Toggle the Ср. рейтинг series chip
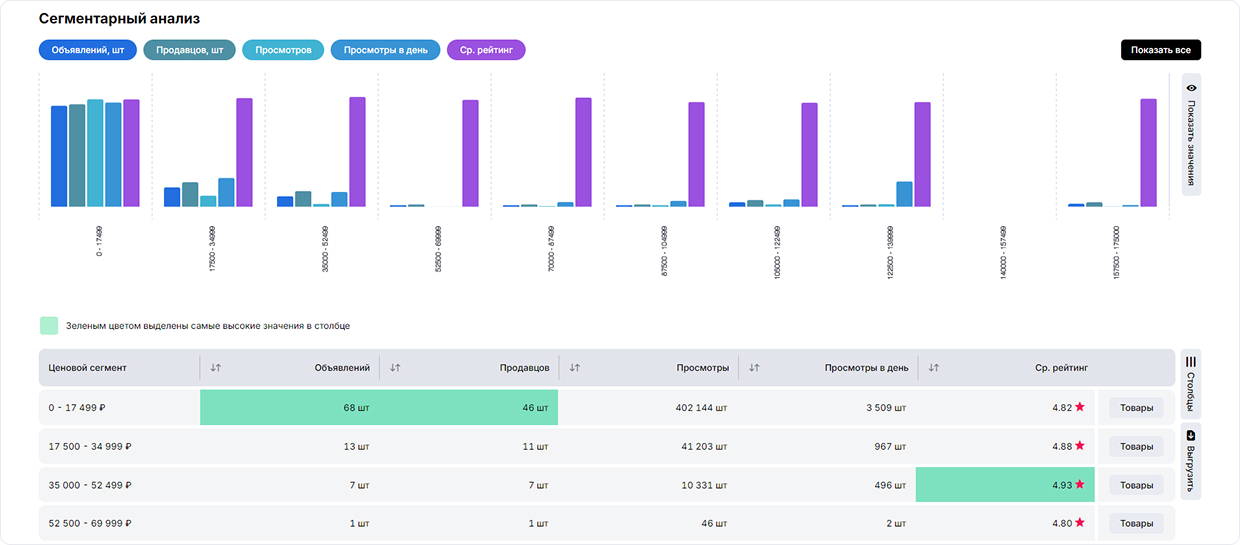The image size is (1240, 545). coord(486,50)
